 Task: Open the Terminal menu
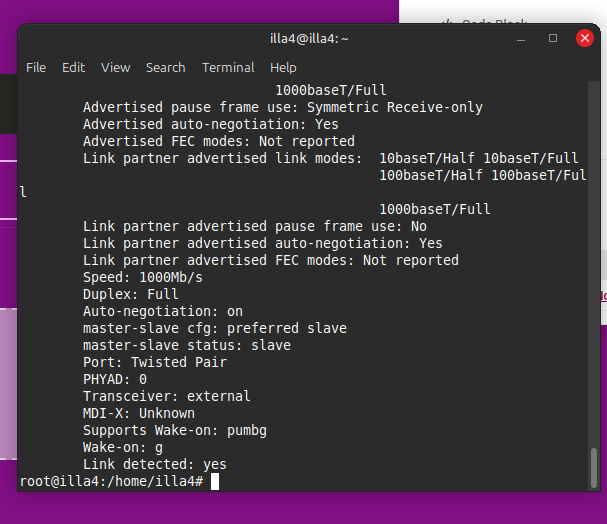[x=228, y=67]
